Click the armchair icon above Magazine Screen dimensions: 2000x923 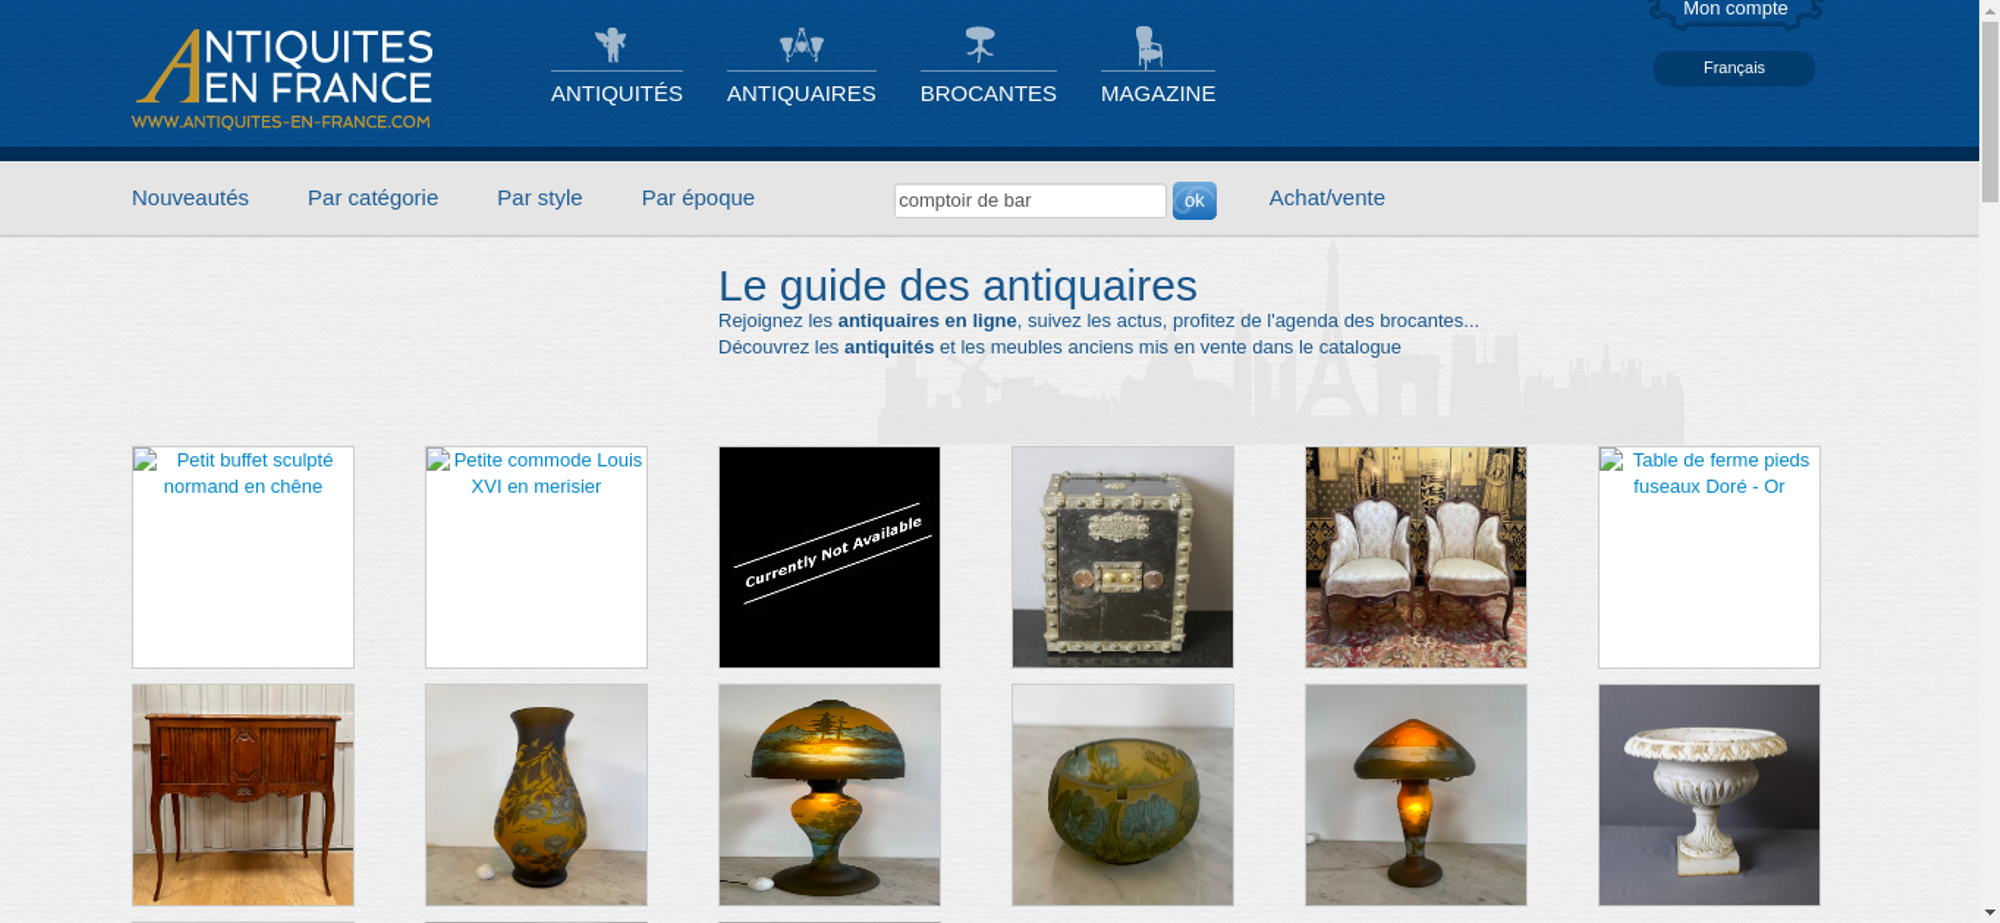[x=1149, y=46]
